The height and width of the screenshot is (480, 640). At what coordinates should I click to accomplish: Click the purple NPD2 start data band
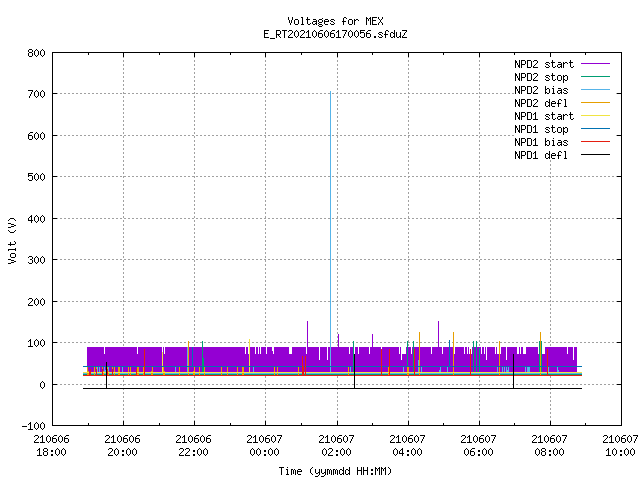click(331, 359)
